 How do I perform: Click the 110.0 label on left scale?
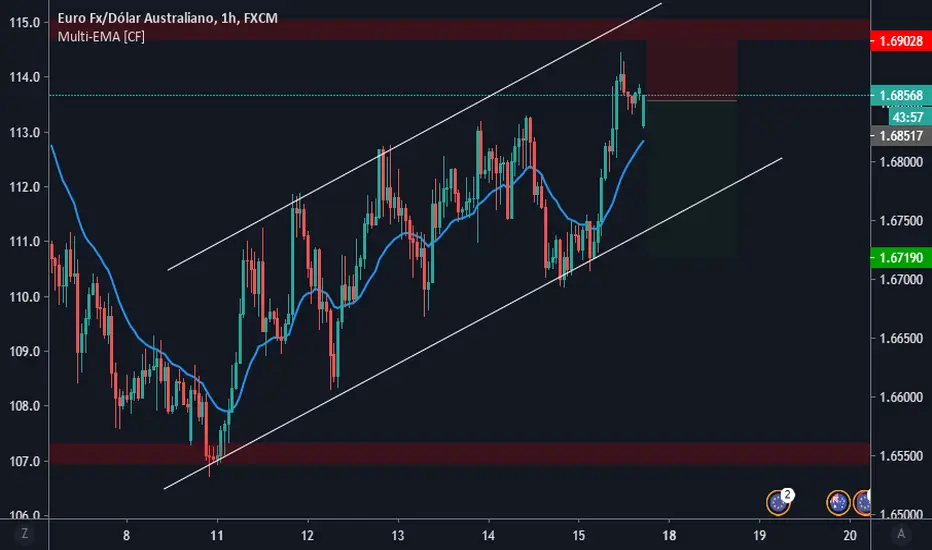[25, 297]
